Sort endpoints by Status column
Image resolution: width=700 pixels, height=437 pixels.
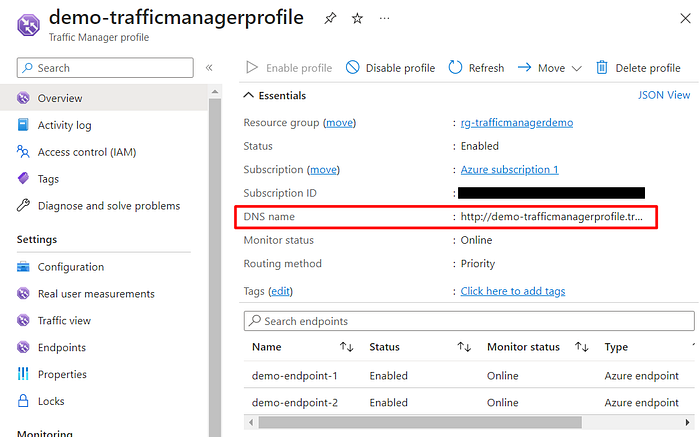pyautogui.click(x=464, y=347)
